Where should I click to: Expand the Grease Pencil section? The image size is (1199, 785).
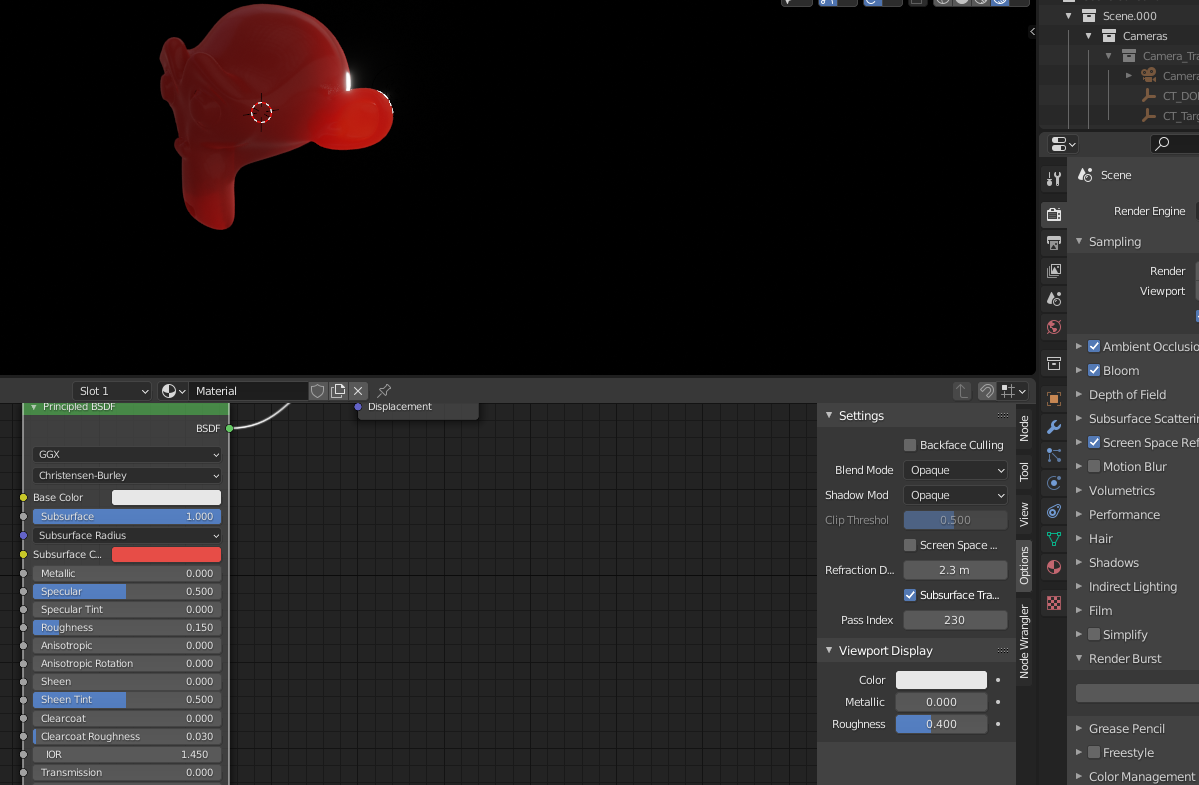pos(1077,728)
